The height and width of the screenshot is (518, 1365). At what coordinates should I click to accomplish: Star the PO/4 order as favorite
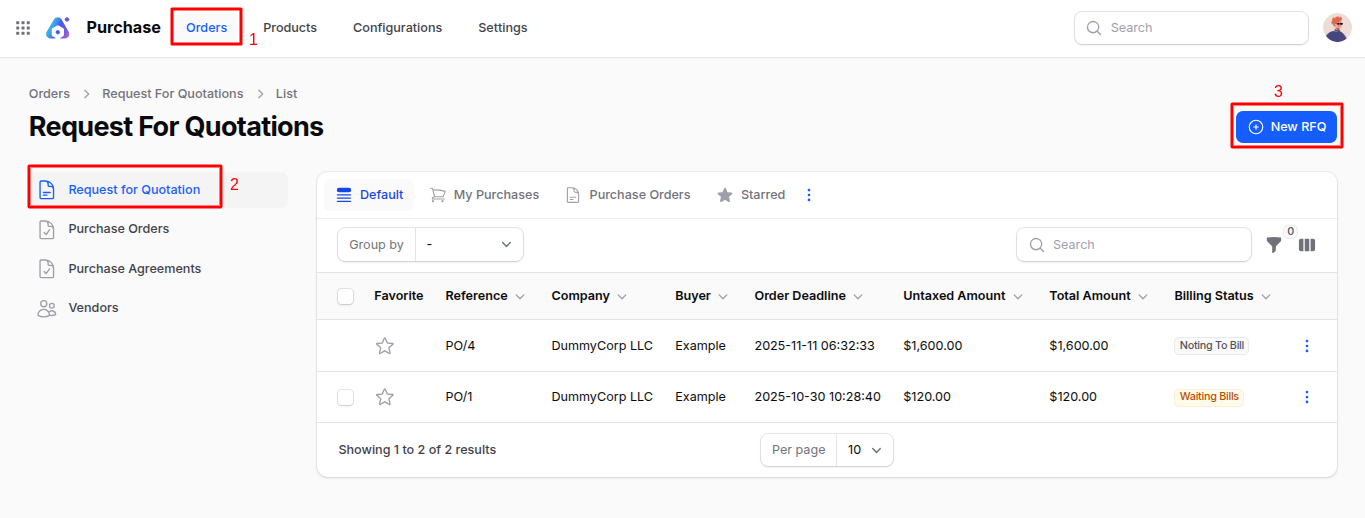pos(385,346)
